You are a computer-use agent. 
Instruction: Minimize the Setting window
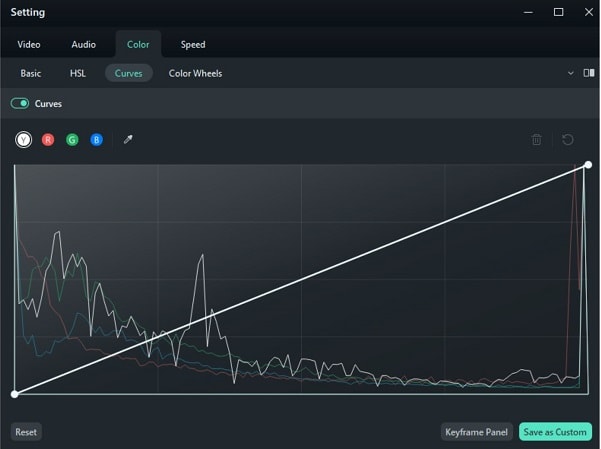[528, 12]
